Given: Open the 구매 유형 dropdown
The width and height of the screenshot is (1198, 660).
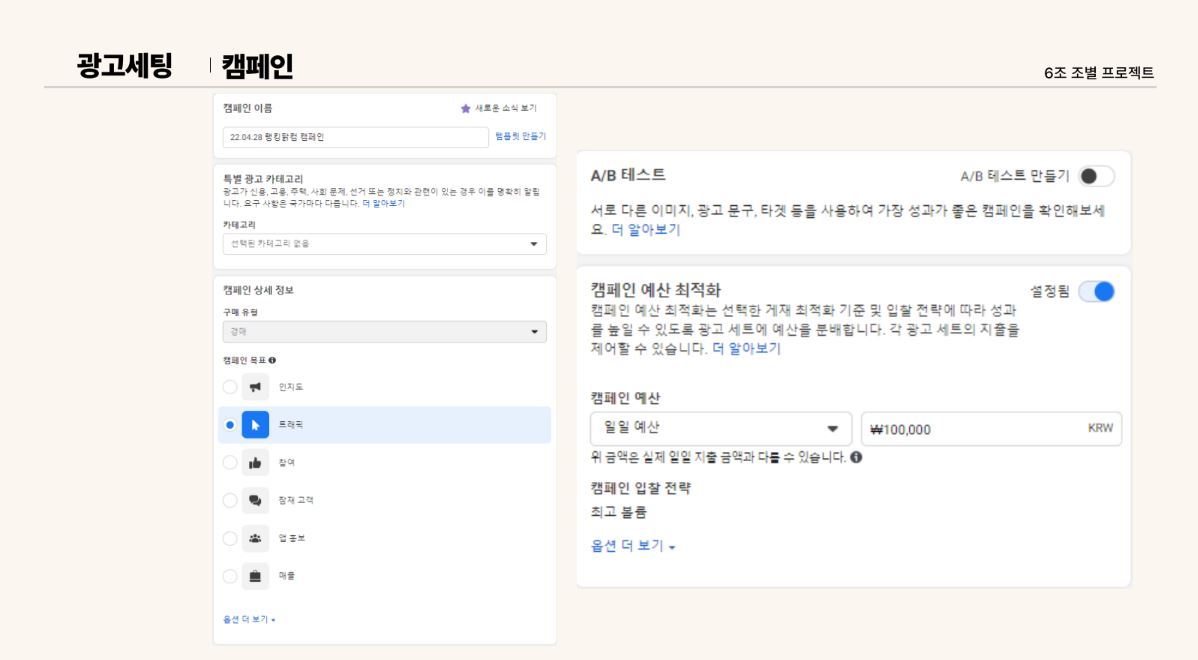Looking at the screenshot, I should (385, 332).
